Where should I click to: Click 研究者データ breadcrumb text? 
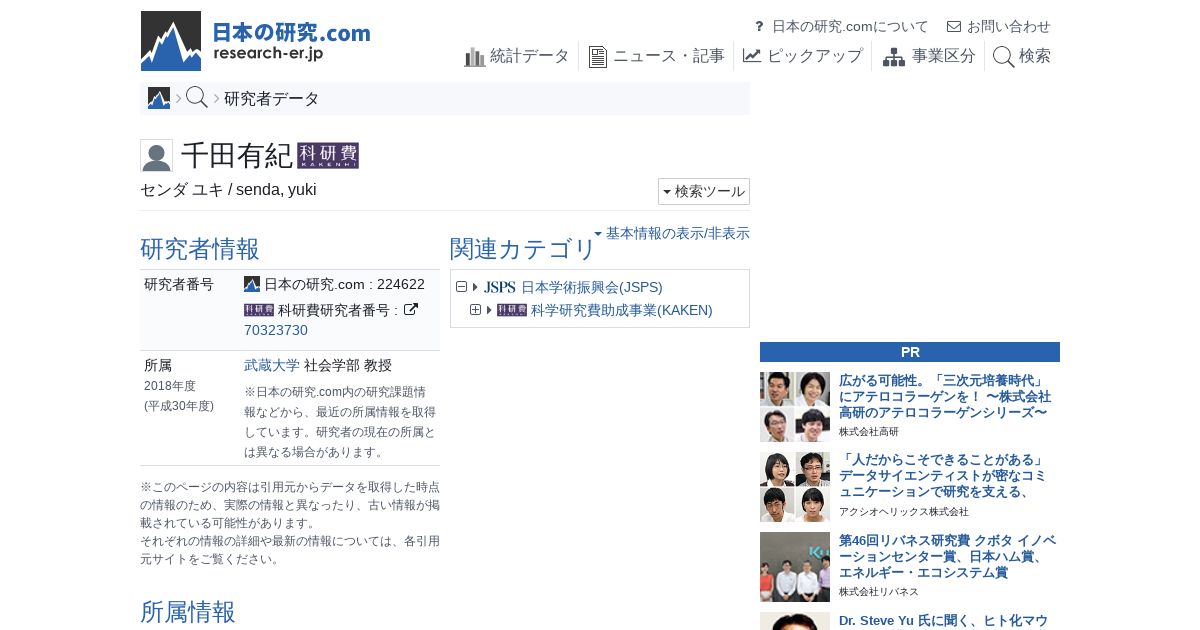[272, 98]
